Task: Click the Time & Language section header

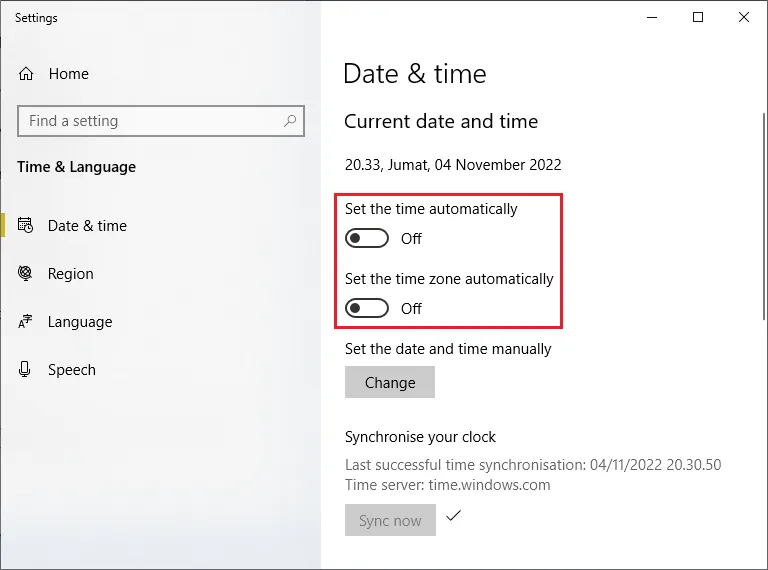Action: (76, 167)
